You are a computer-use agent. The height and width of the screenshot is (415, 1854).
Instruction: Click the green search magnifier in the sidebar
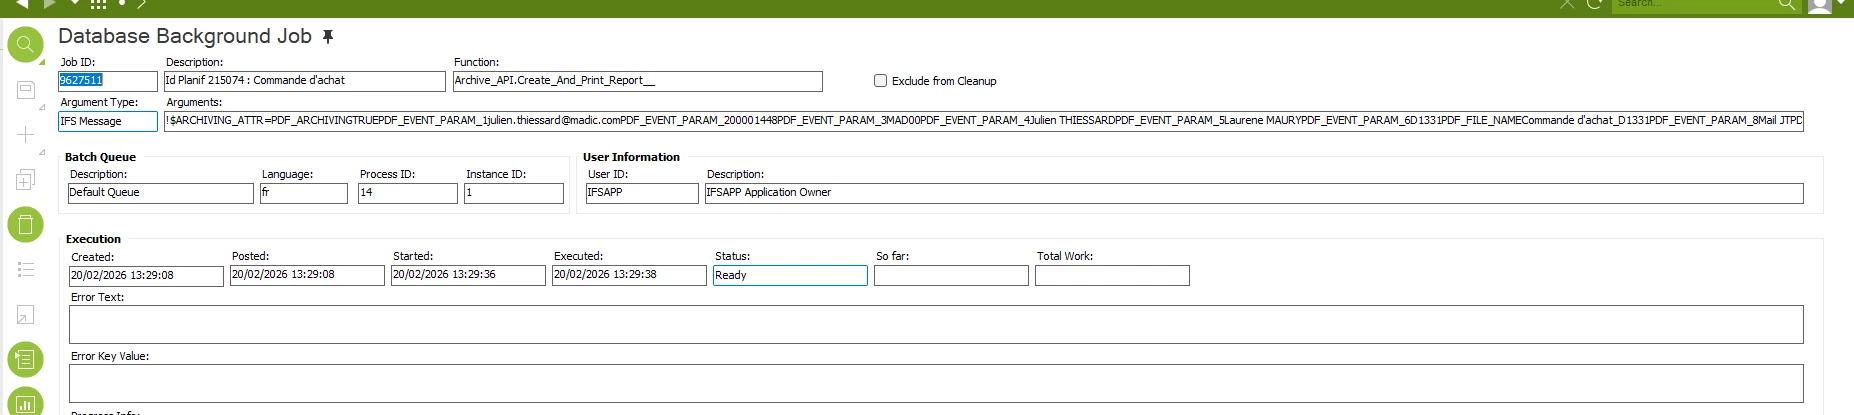(x=25, y=45)
